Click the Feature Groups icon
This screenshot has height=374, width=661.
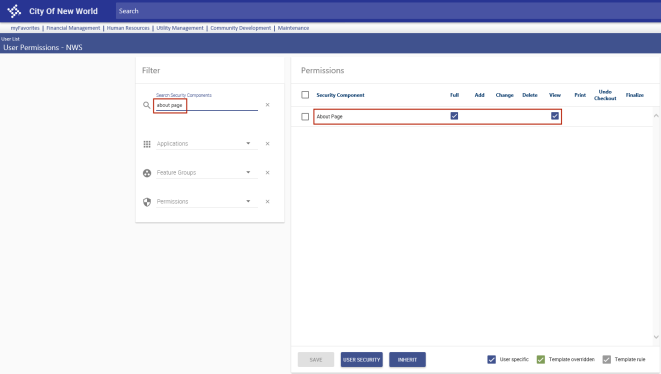(147, 173)
